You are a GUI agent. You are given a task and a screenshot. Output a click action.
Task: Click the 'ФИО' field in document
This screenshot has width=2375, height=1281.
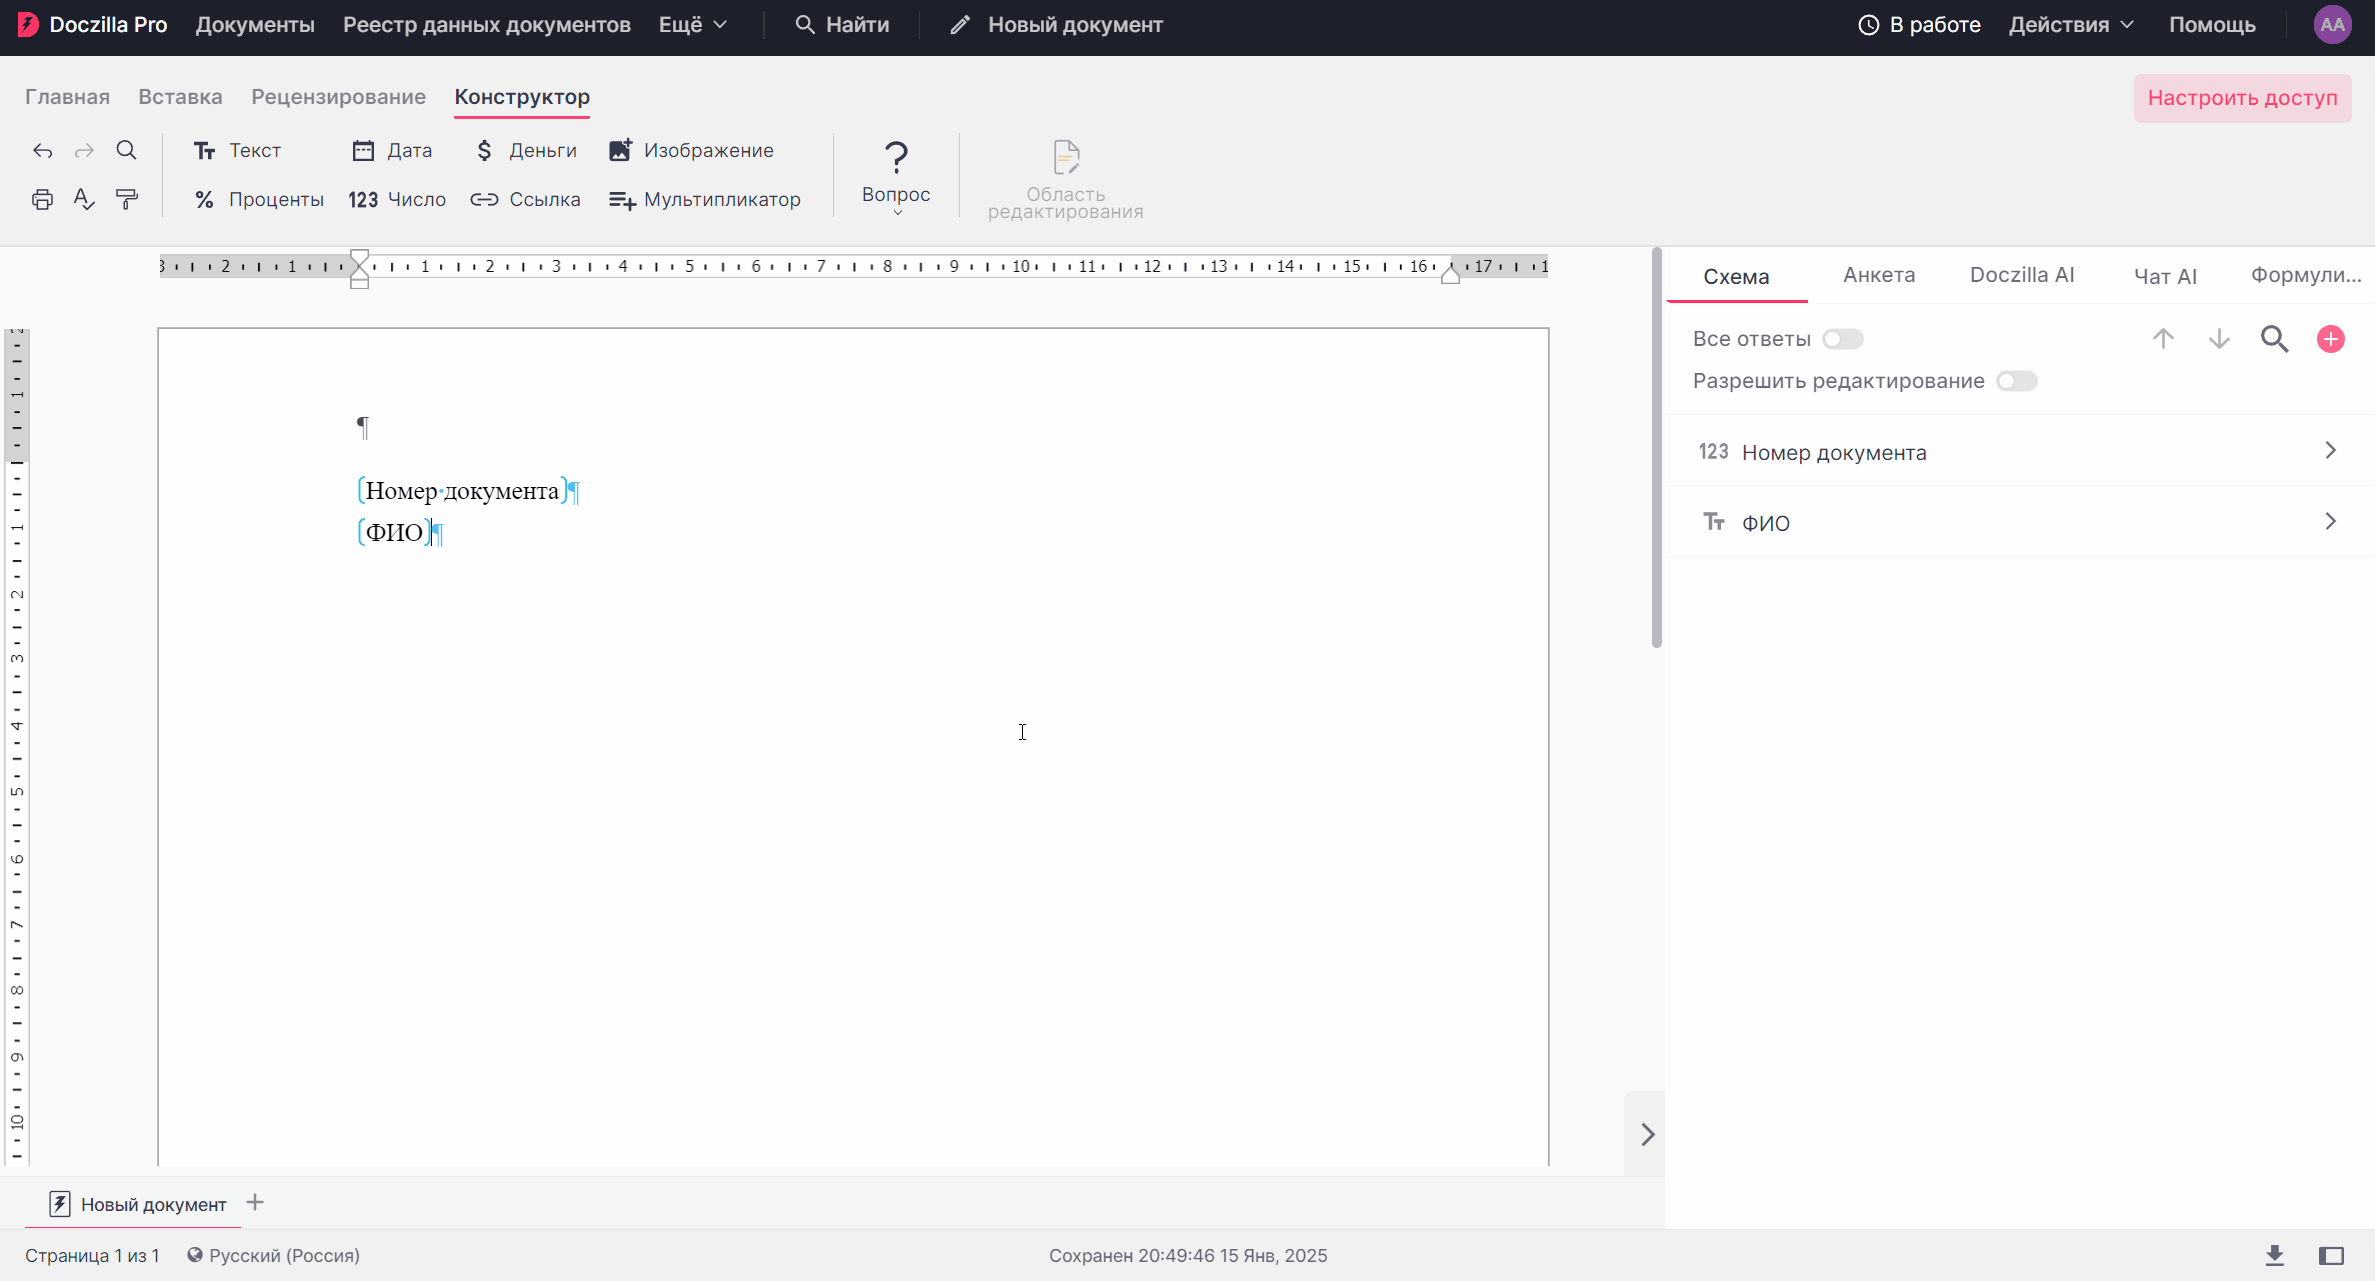point(394,532)
